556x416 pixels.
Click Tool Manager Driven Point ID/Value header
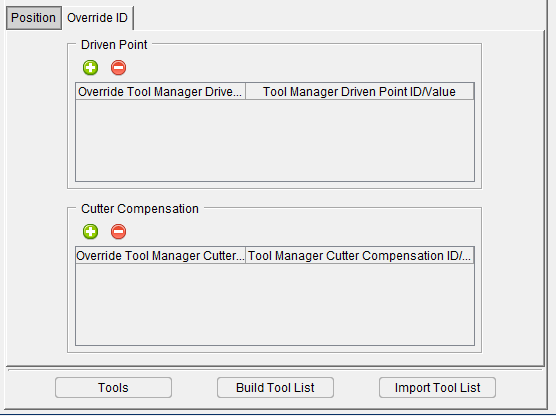click(x=360, y=91)
